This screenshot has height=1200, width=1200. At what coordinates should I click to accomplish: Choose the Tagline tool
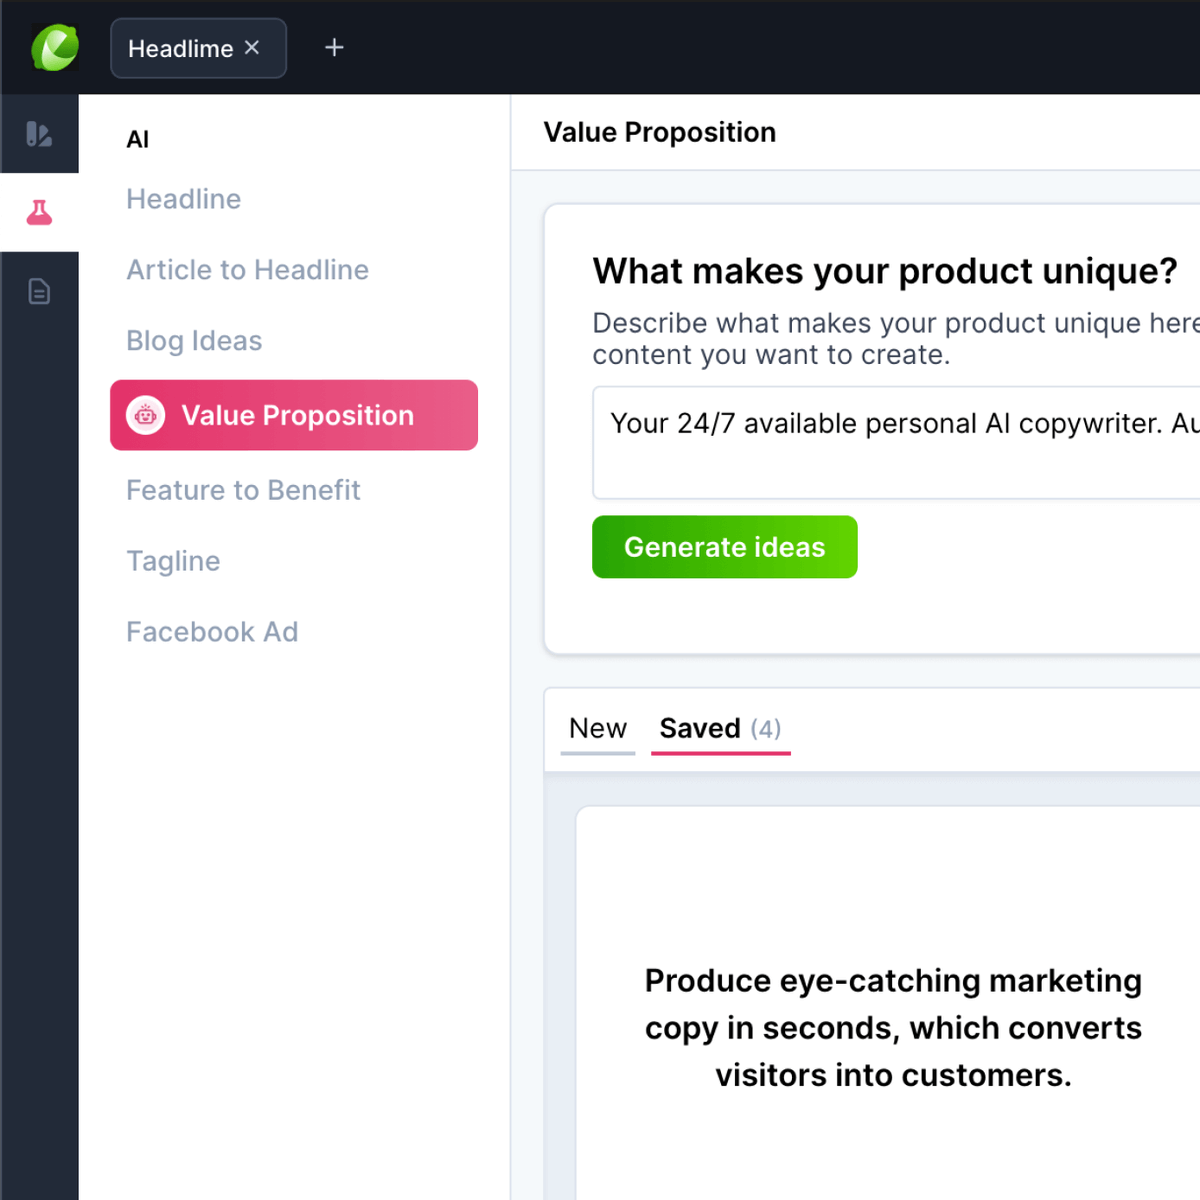[173, 561]
